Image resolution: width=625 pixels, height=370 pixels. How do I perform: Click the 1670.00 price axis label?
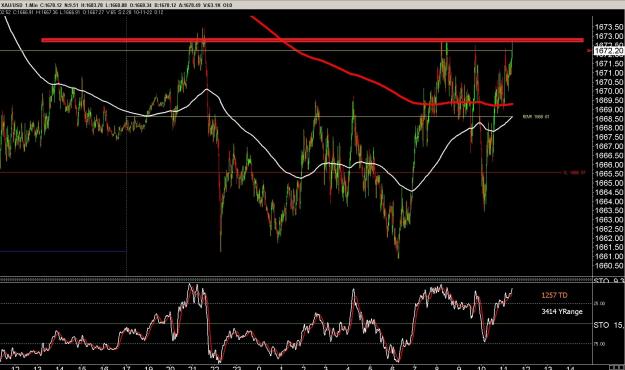click(609, 91)
